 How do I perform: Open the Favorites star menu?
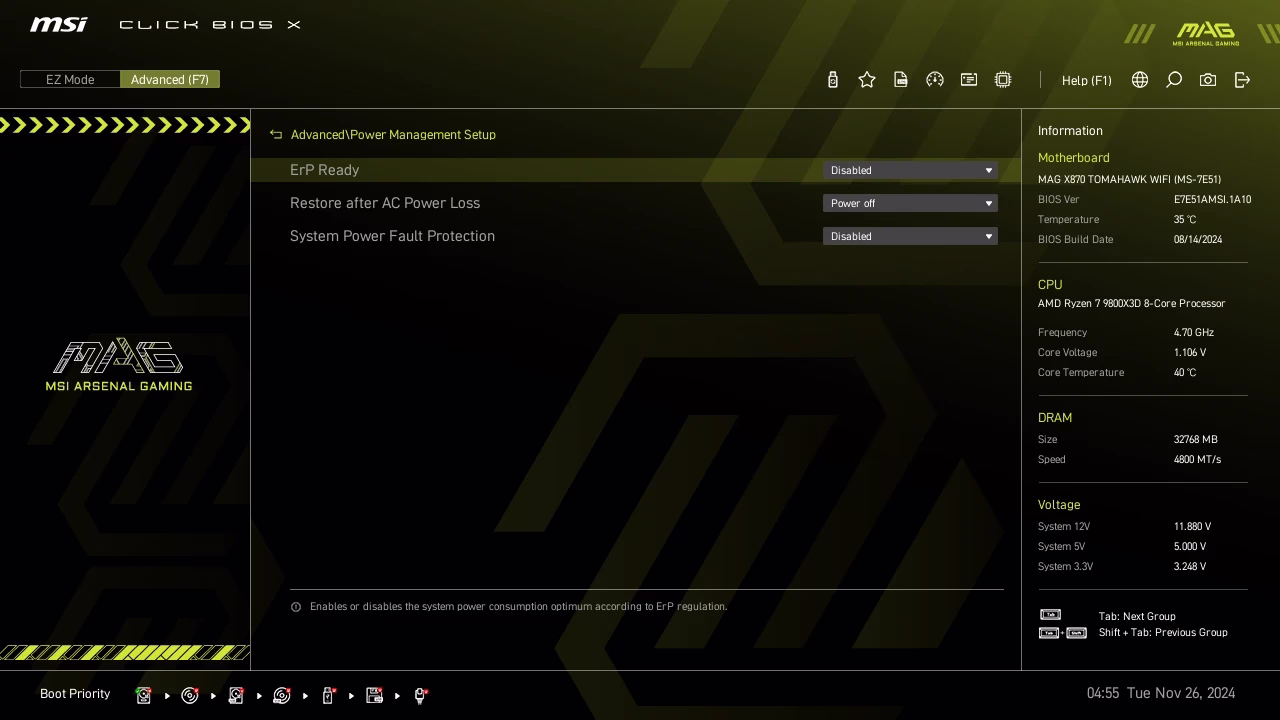pos(867,80)
